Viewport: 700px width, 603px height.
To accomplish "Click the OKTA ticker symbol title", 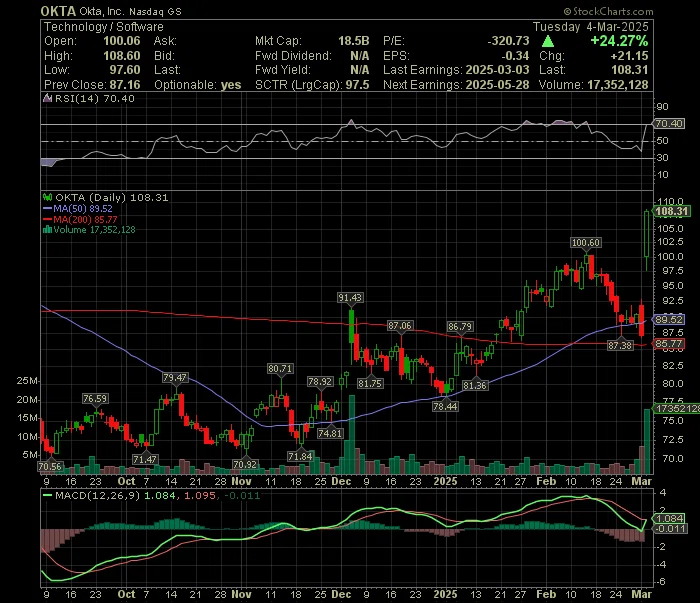I will (x=58, y=11).
